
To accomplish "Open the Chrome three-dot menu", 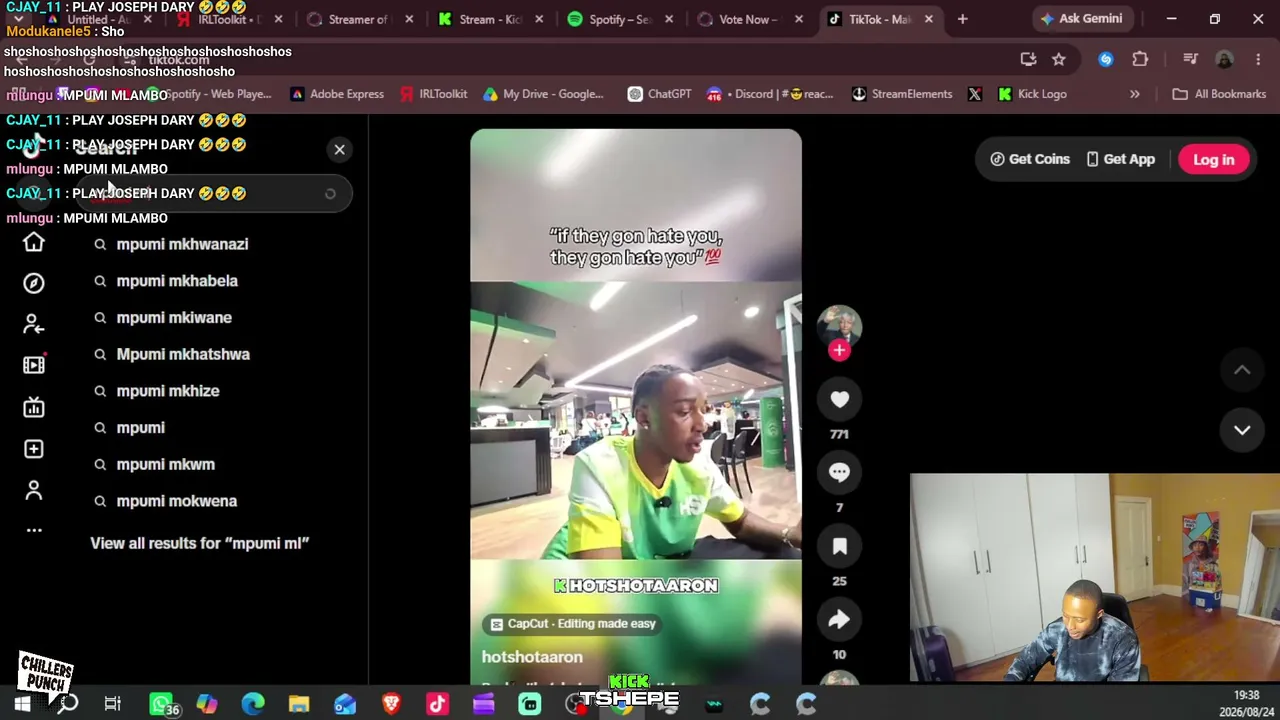I will pyautogui.click(x=1258, y=59).
